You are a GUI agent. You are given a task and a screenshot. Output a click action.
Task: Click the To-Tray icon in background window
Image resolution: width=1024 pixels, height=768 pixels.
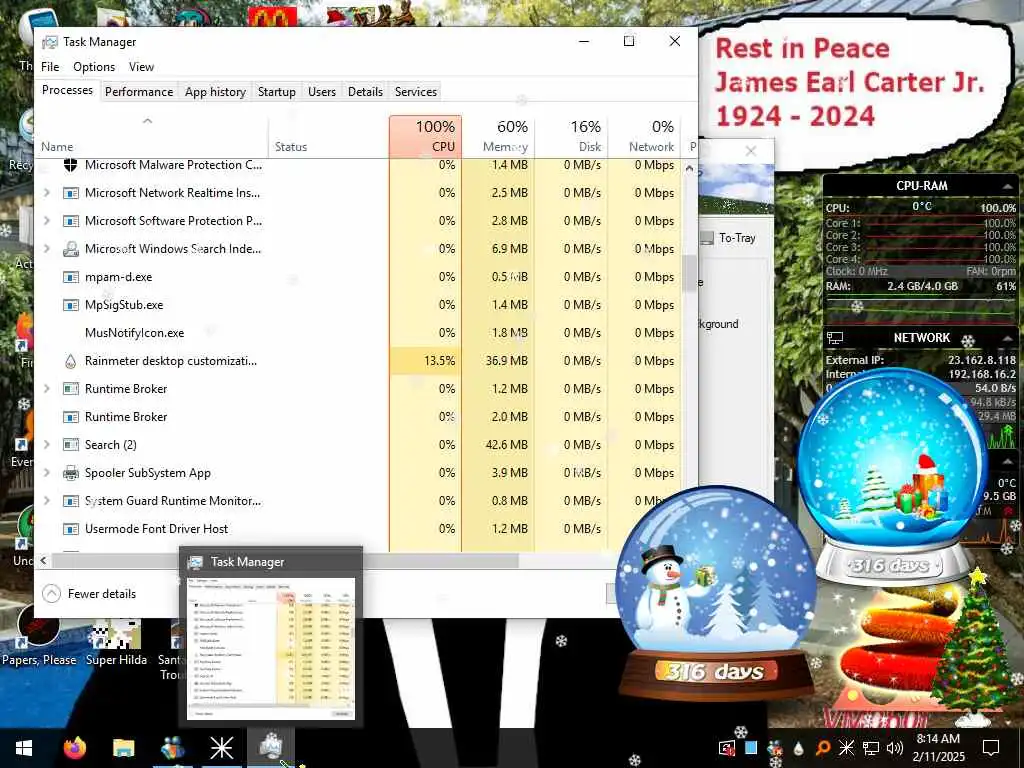(707, 238)
